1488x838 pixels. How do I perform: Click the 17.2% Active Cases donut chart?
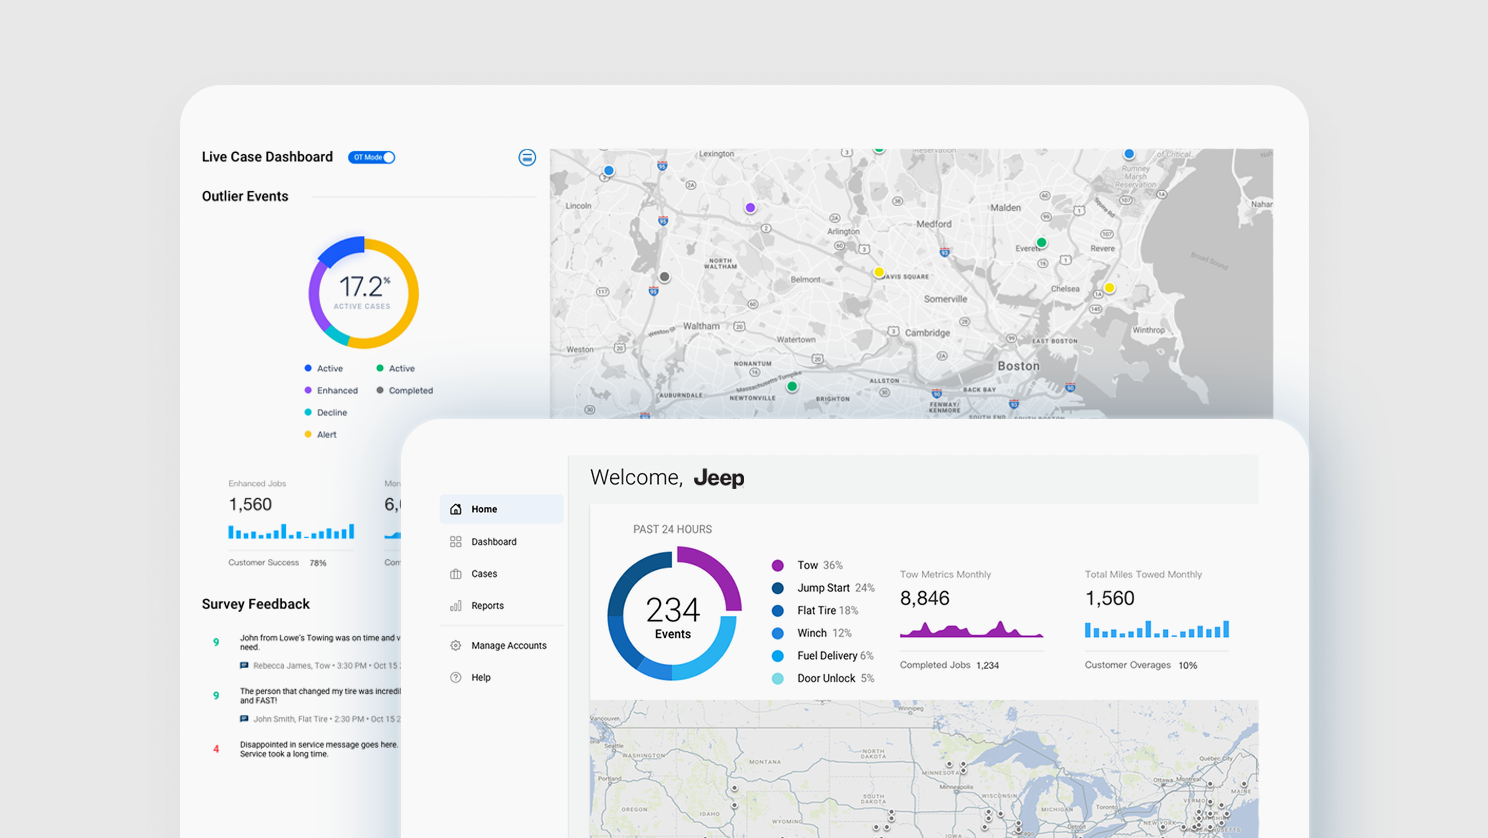363,292
